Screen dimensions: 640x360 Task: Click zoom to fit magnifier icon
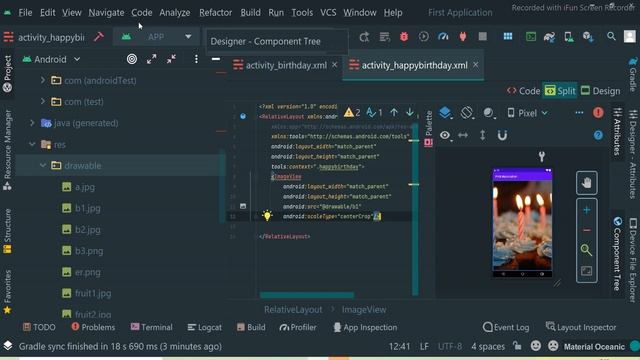coord(587,250)
